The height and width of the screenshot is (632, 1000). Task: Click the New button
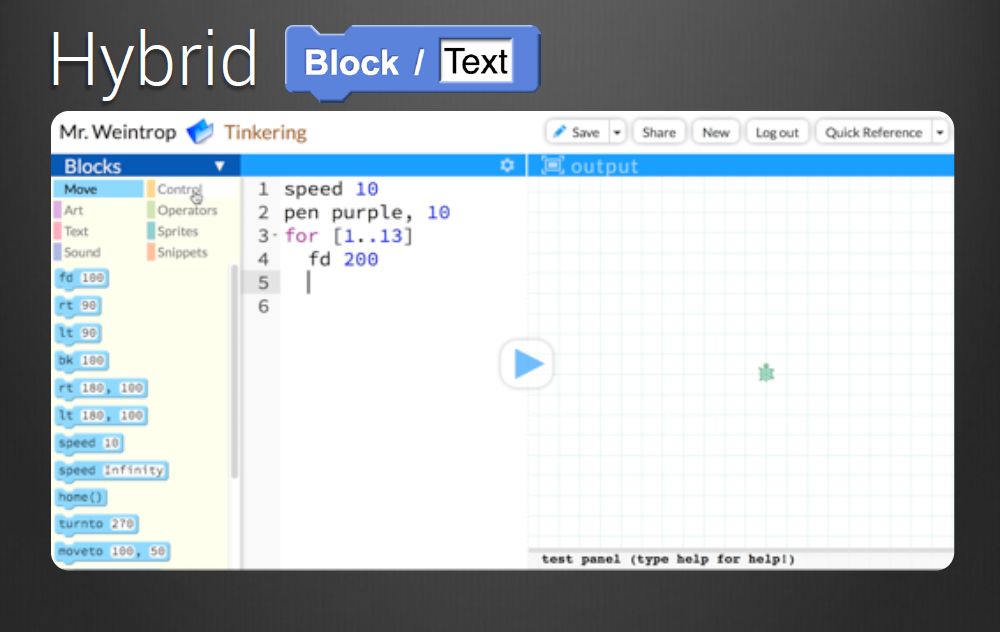point(716,133)
